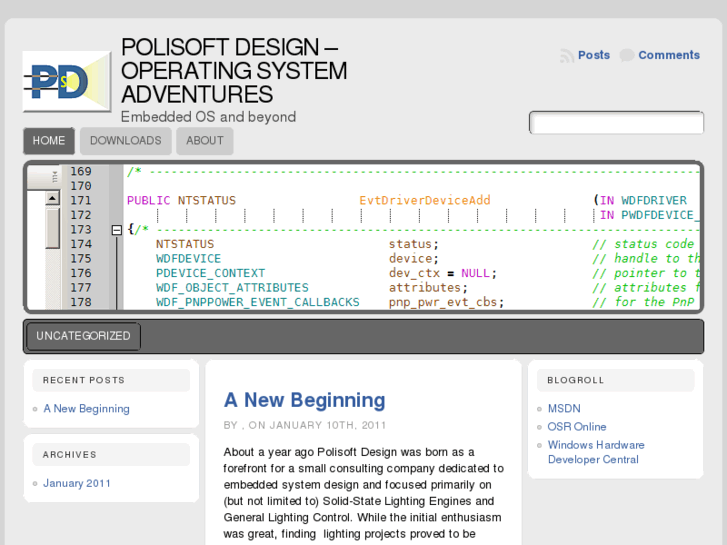Click the site title Polisoft Design heading
The height and width of the screenshot is (545, 727).
click(234, 71)
